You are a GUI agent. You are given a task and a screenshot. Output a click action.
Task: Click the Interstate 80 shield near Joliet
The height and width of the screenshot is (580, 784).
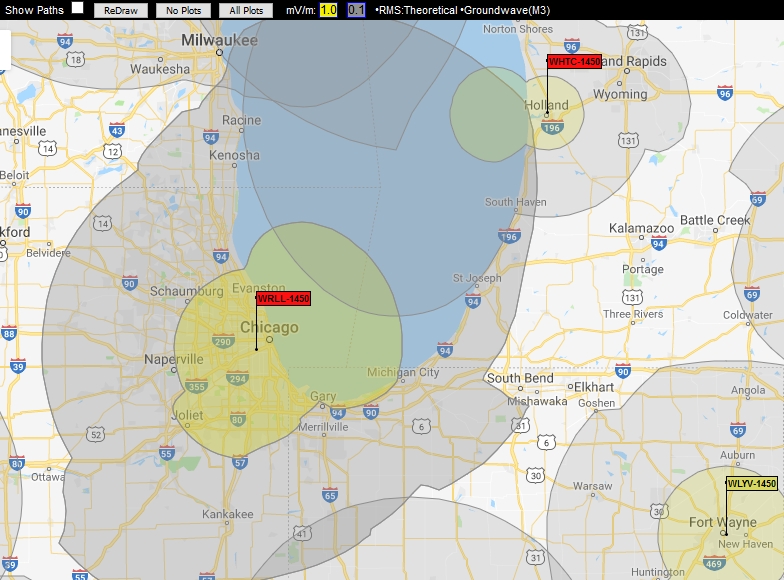[238, 420]
